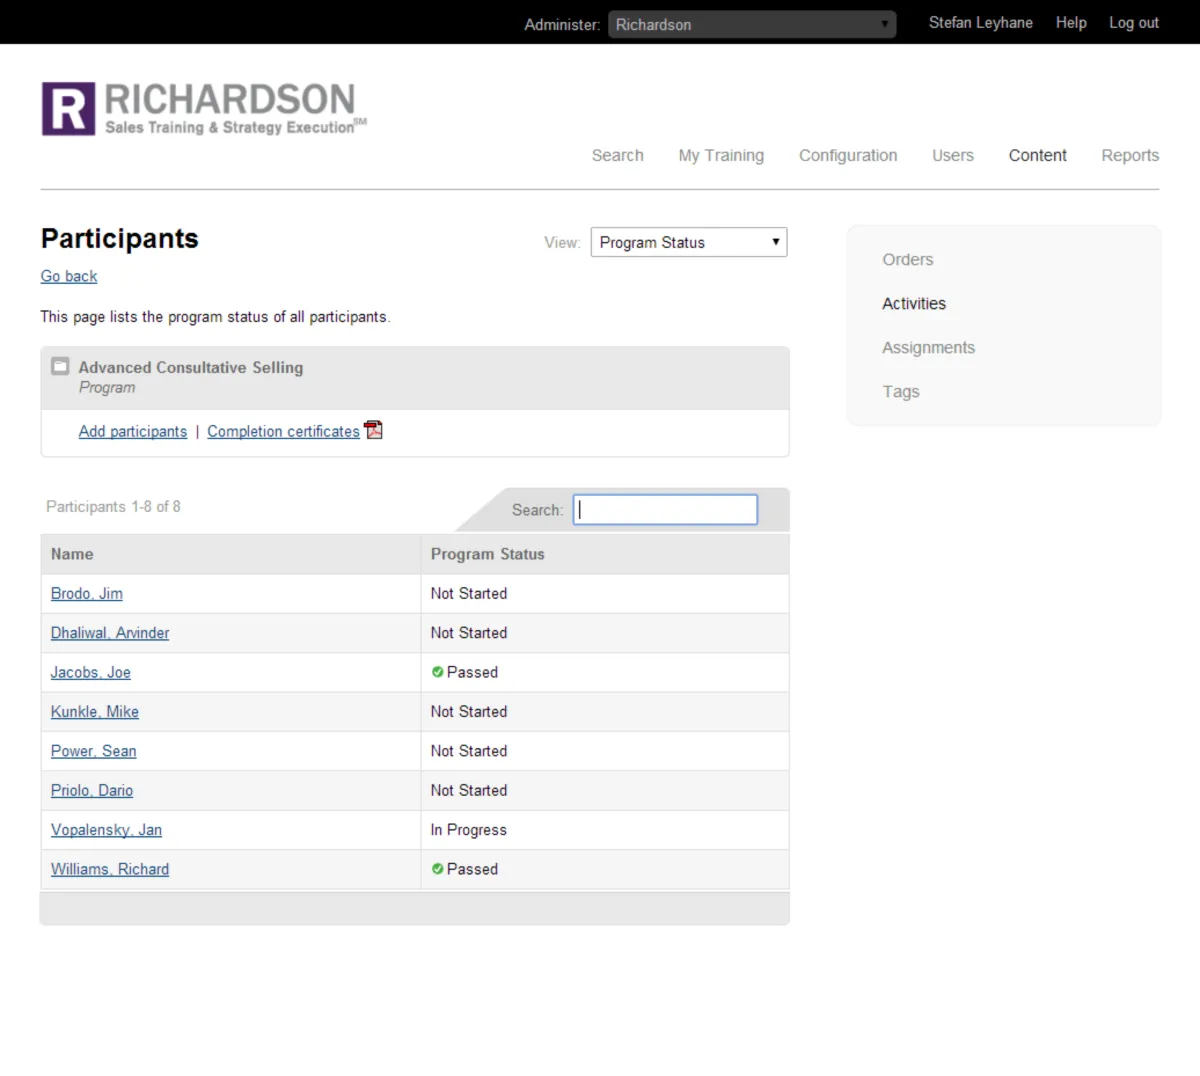Screen dimensions: 1200x1076
Task: Open the Reports menu
Action: coord(1130,155)
